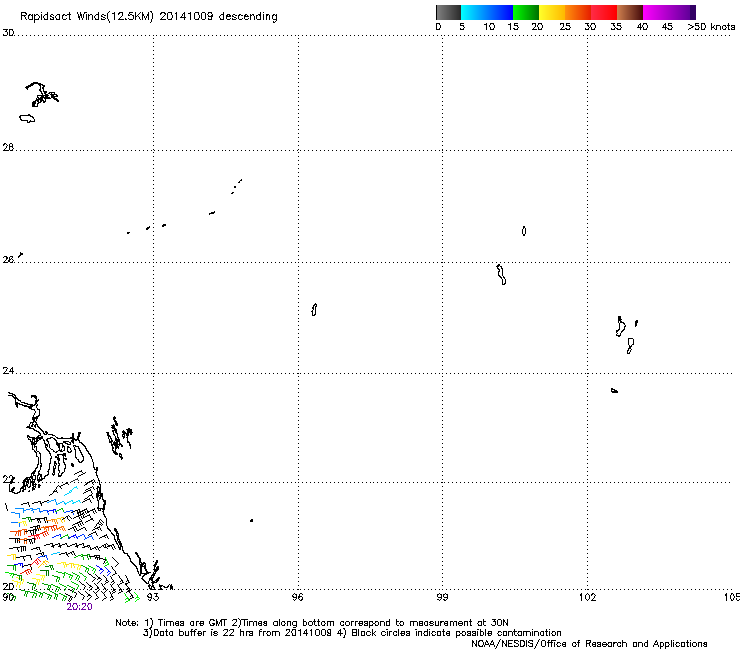Screen dimensions: 740x650
Task: Click the 90 longitude axis label
Action: 8,597
